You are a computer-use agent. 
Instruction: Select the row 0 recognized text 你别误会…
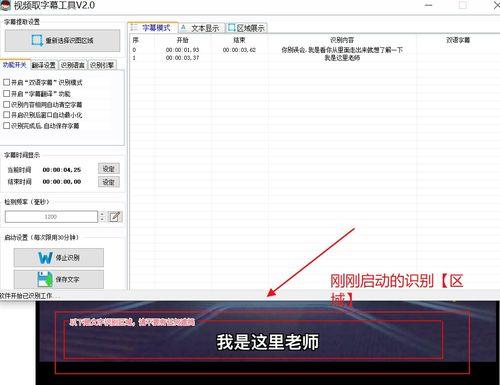[x=342, y=50]
